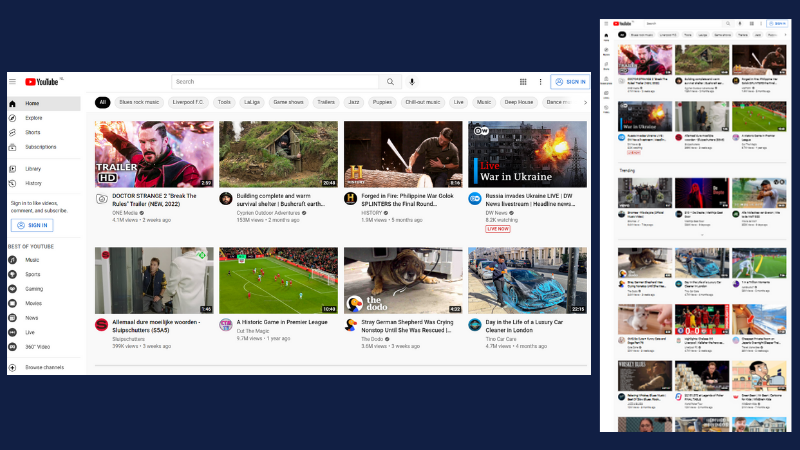This screenshot has width=800, height=450.
Task: Select the Jazz filter chip
Action: point(354,103)
